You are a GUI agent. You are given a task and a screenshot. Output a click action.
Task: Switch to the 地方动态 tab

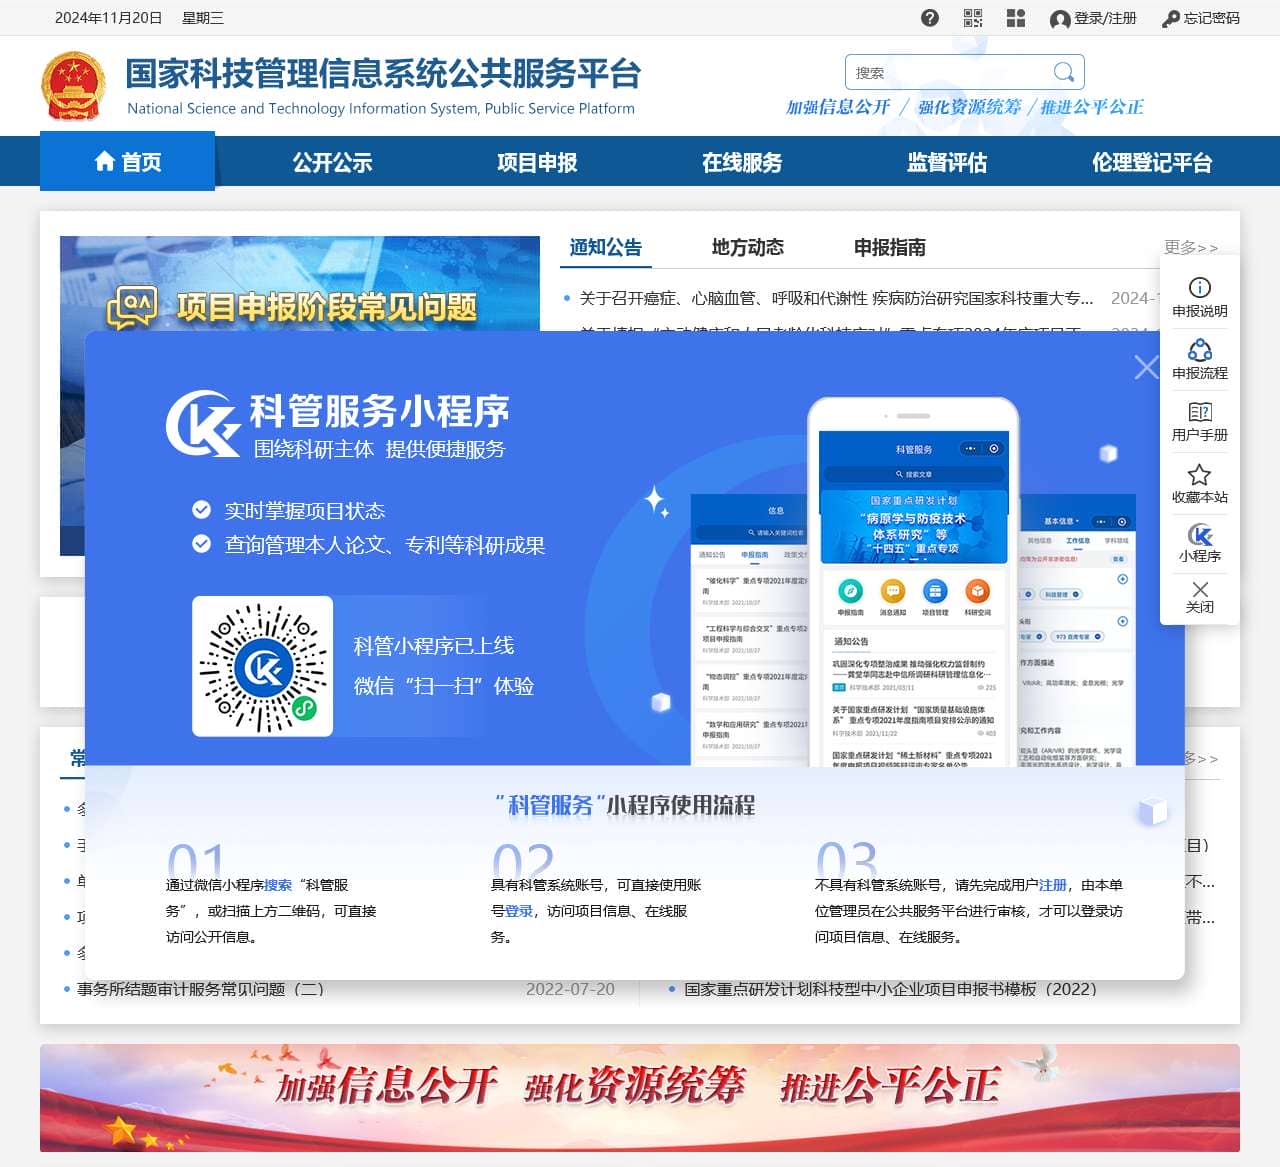747,247
